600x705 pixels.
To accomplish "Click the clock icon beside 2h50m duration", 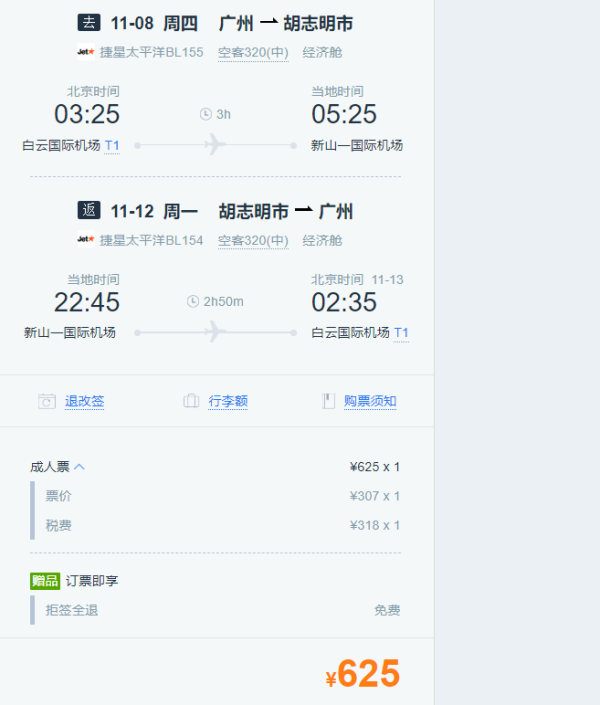I will pos(193,301).
